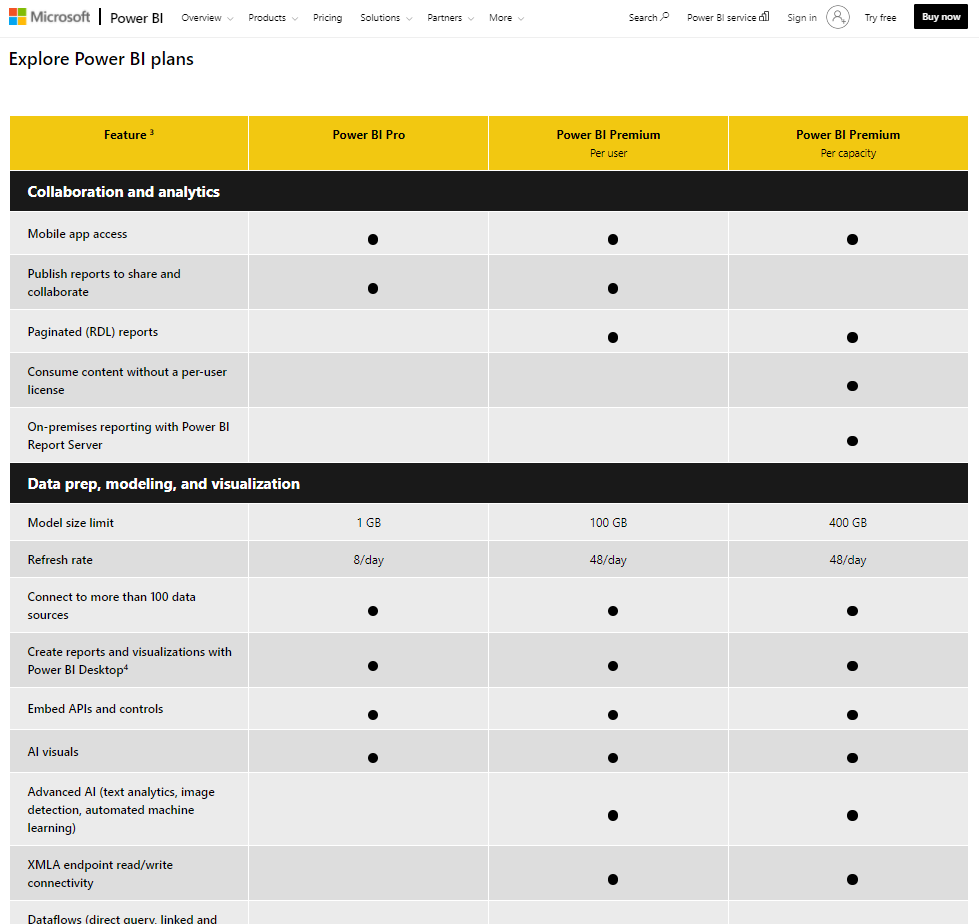Click Embed APIs dot under Per user
Screen dimensions: 979x924
point(612,715)
